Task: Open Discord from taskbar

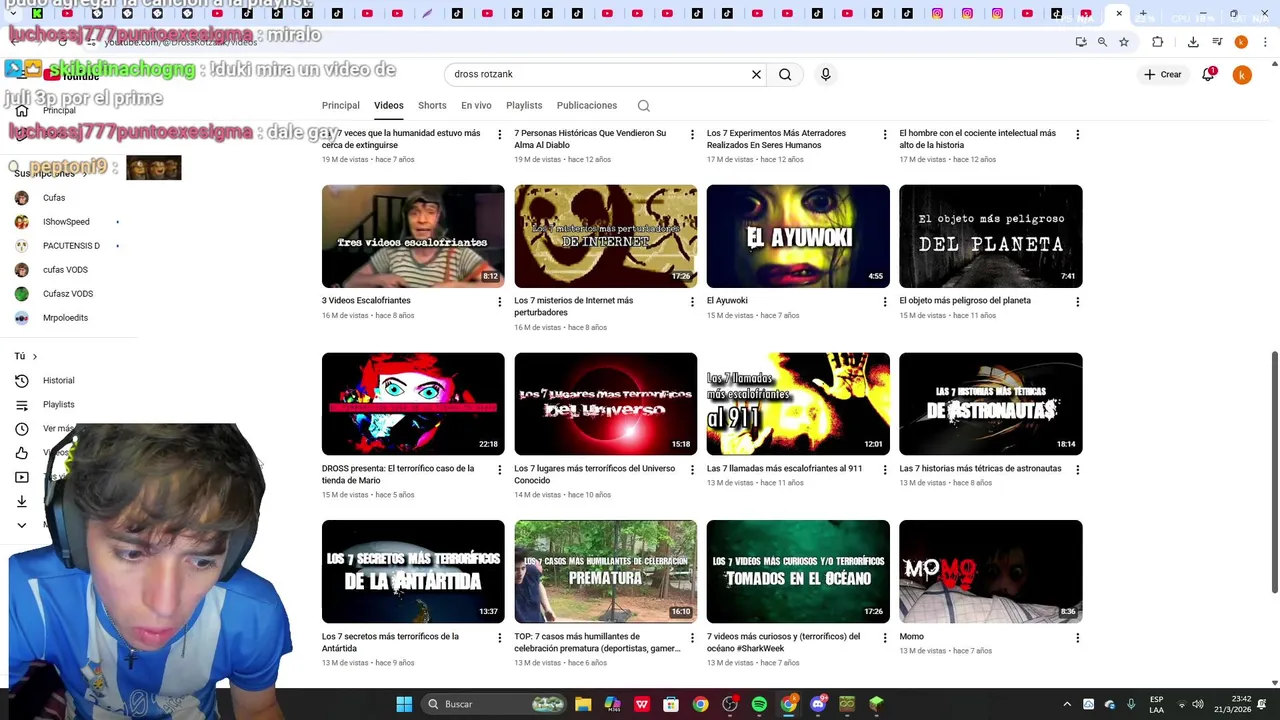Action: 818,704
